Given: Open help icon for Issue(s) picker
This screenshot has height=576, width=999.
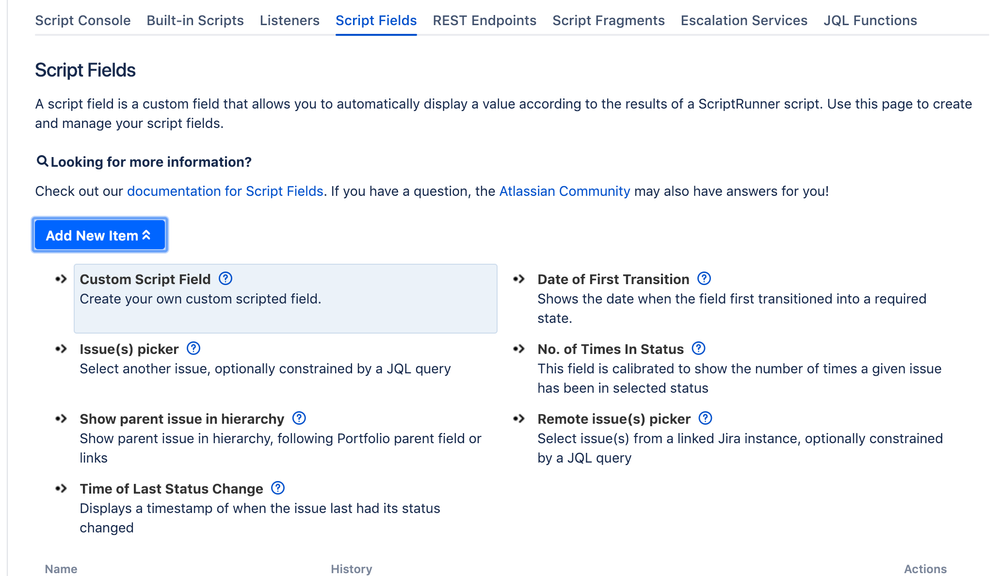Looking at the screenshot, I should coord(194,349).
